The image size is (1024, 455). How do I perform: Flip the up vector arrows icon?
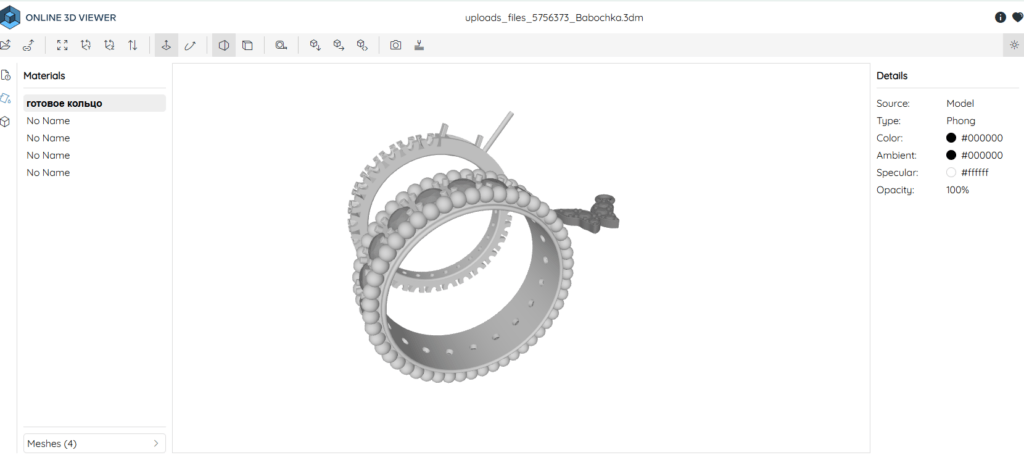[133, 45]
